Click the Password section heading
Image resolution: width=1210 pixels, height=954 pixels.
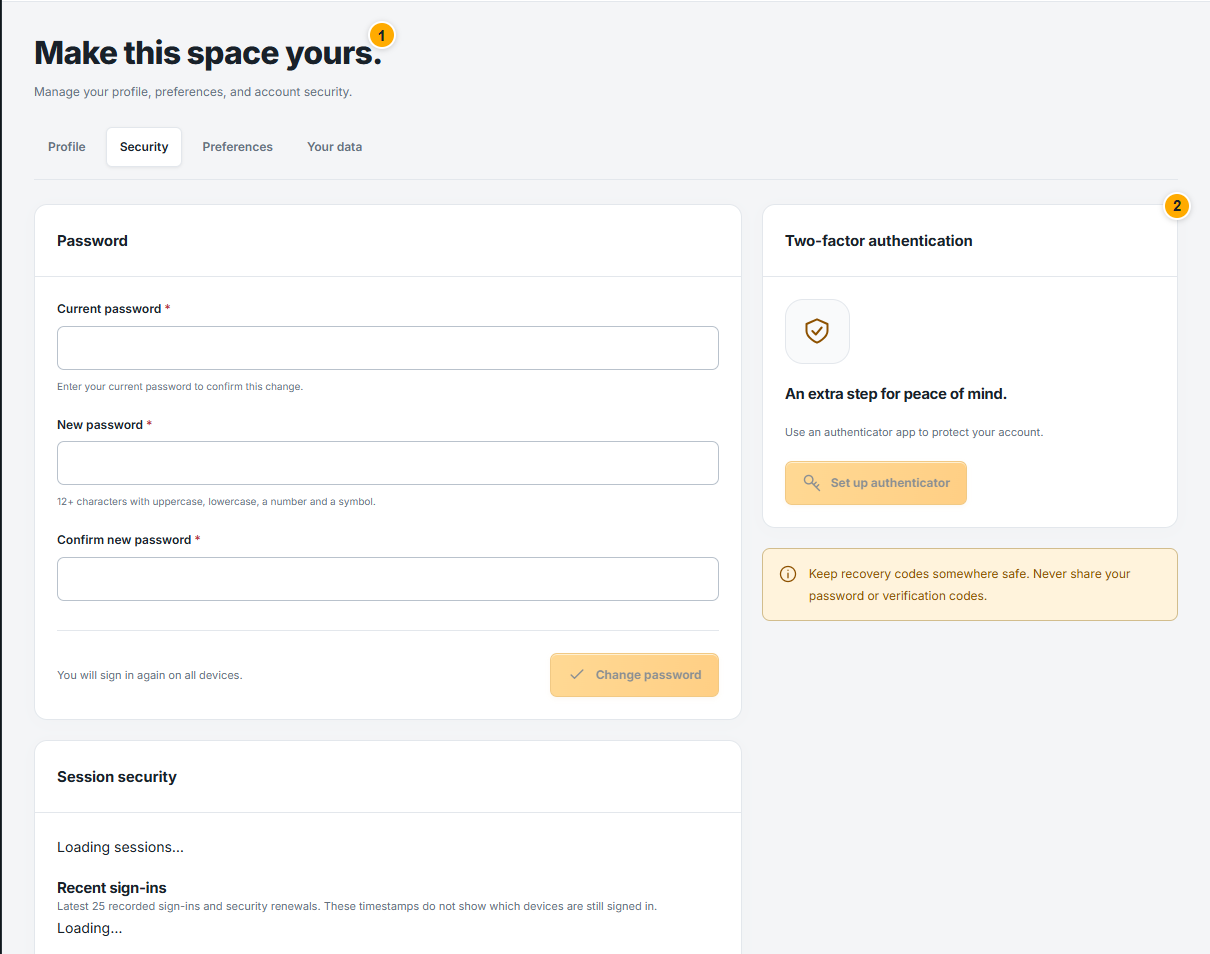[92, 241]
